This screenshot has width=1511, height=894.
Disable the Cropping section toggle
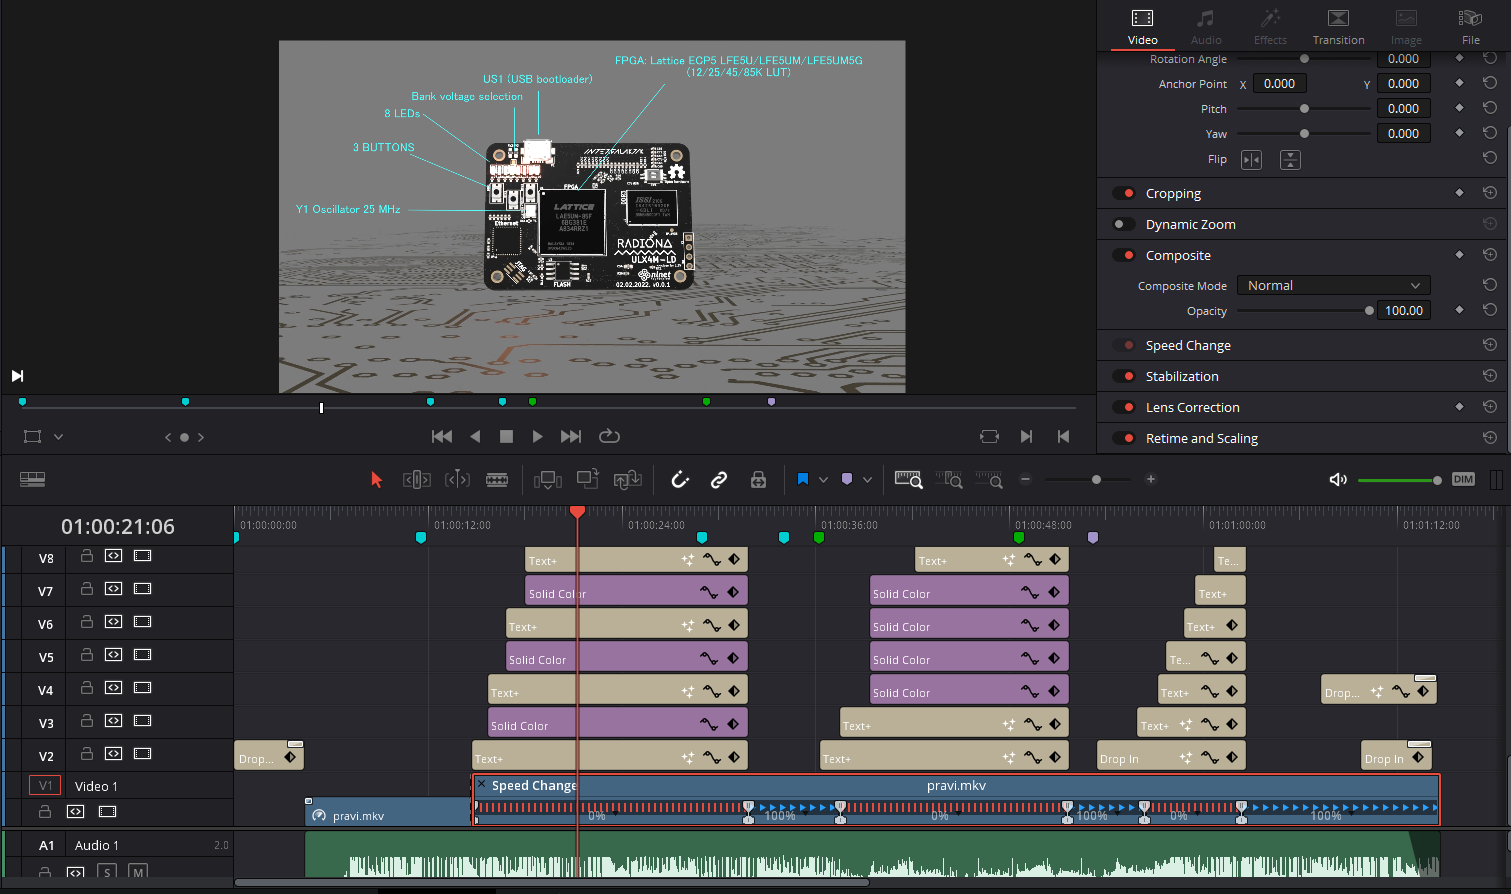click(x=1124, y=194)
